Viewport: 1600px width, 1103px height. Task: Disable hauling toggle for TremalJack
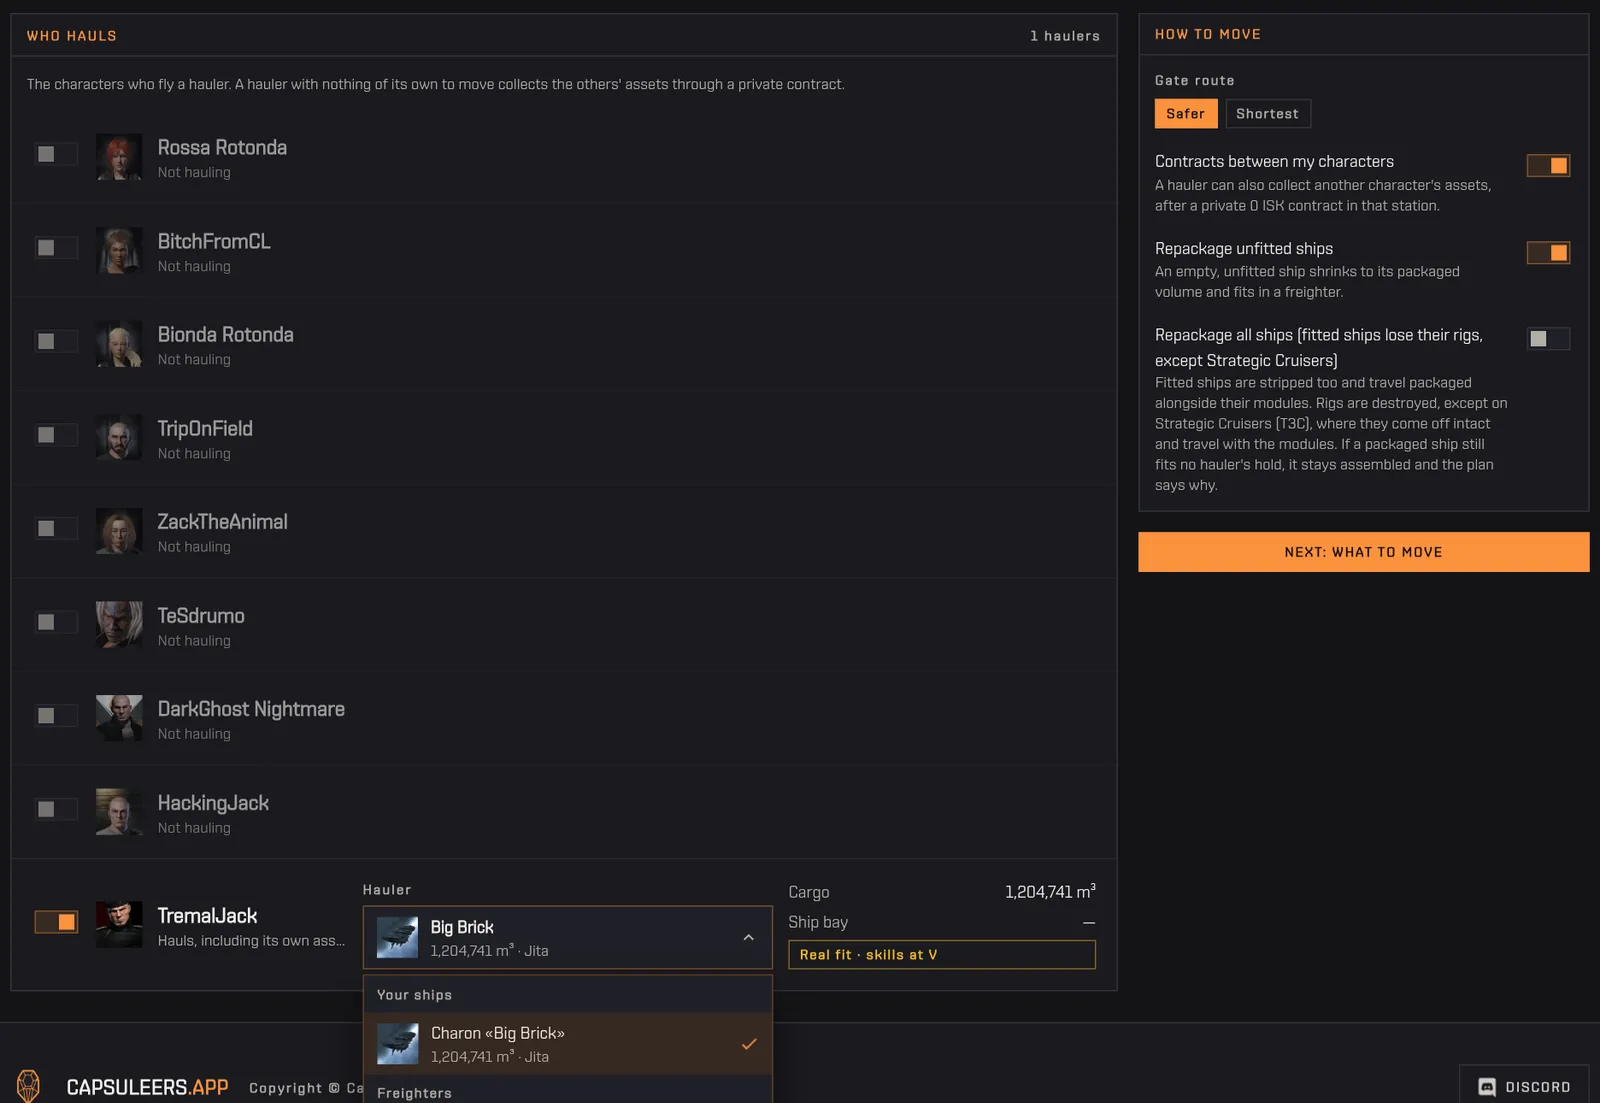pos(56,922)
